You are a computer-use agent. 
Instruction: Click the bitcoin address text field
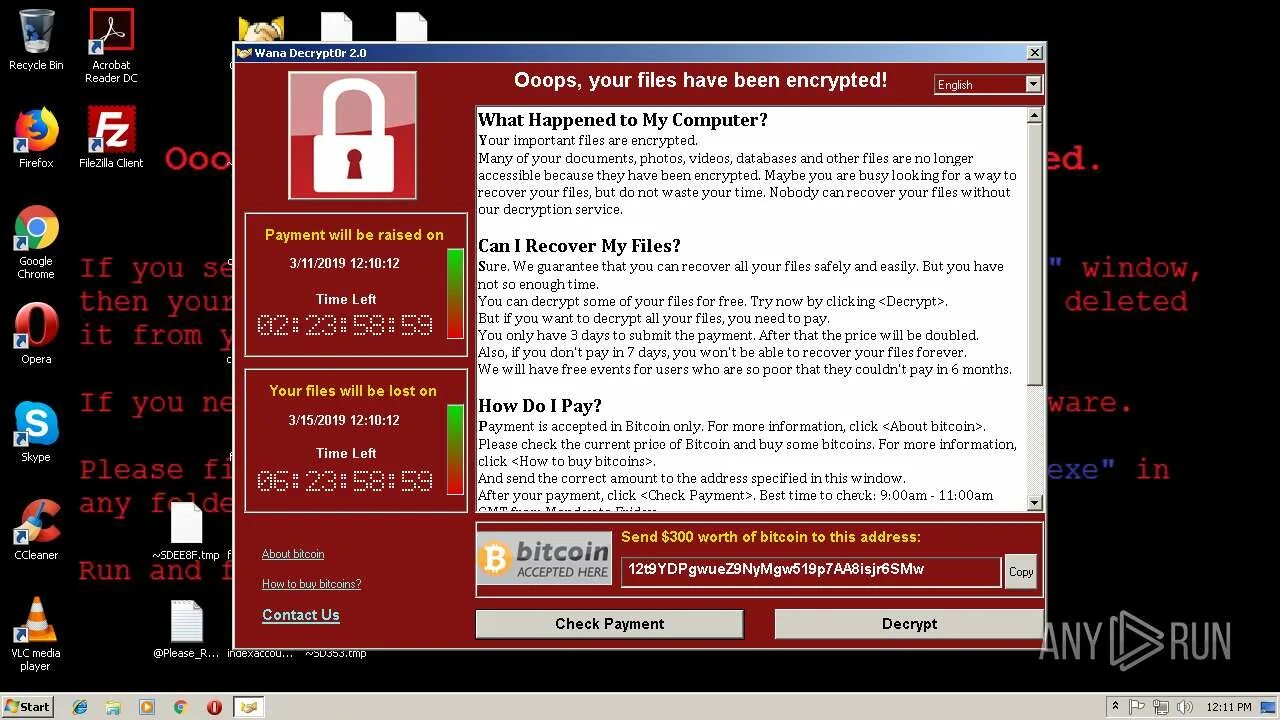coord(811,571)
